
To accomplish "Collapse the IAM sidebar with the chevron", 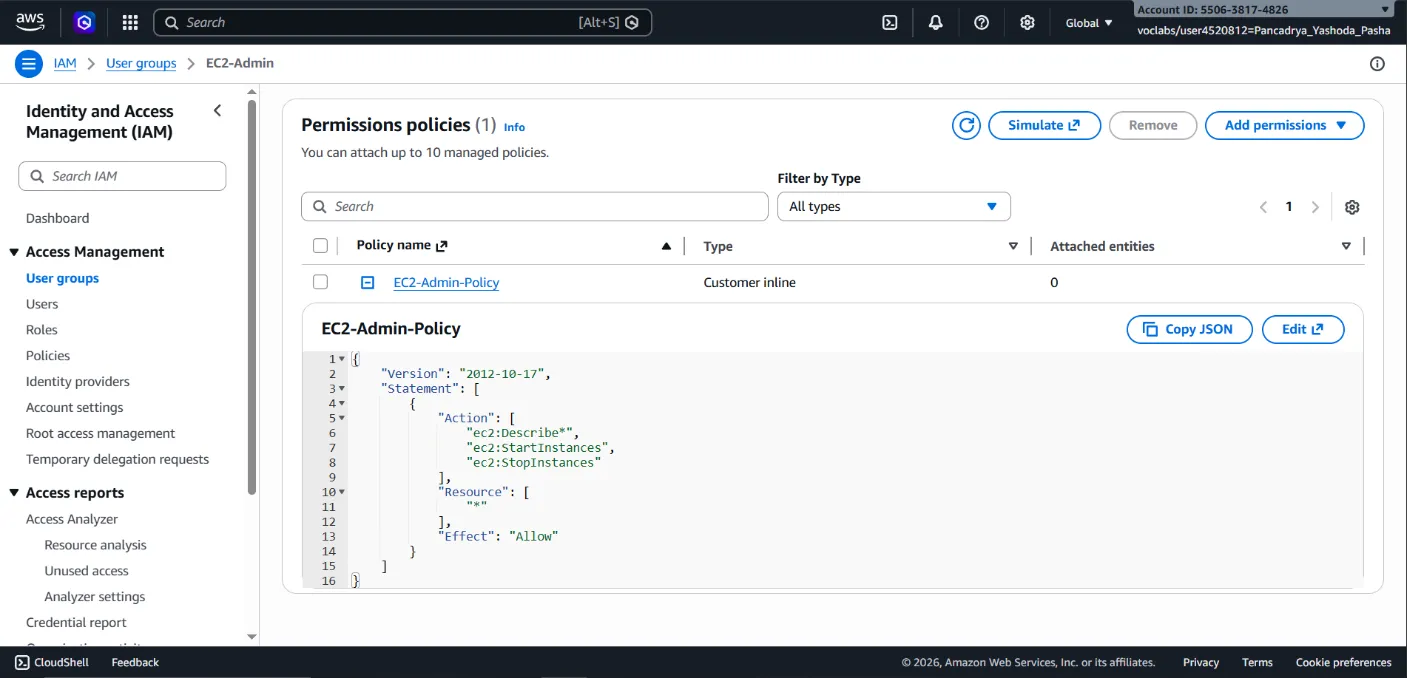I will coord(218,111).
